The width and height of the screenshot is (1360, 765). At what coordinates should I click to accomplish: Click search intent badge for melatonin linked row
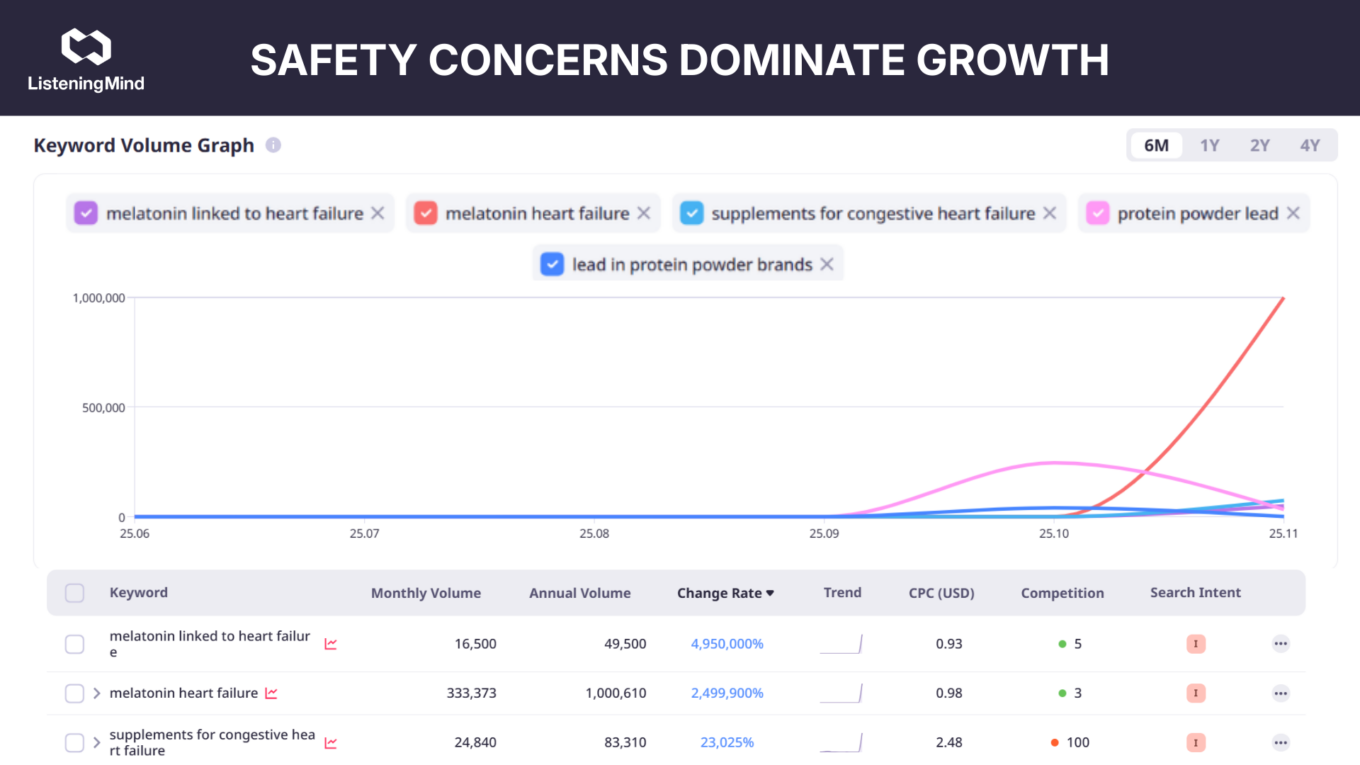1195,644
